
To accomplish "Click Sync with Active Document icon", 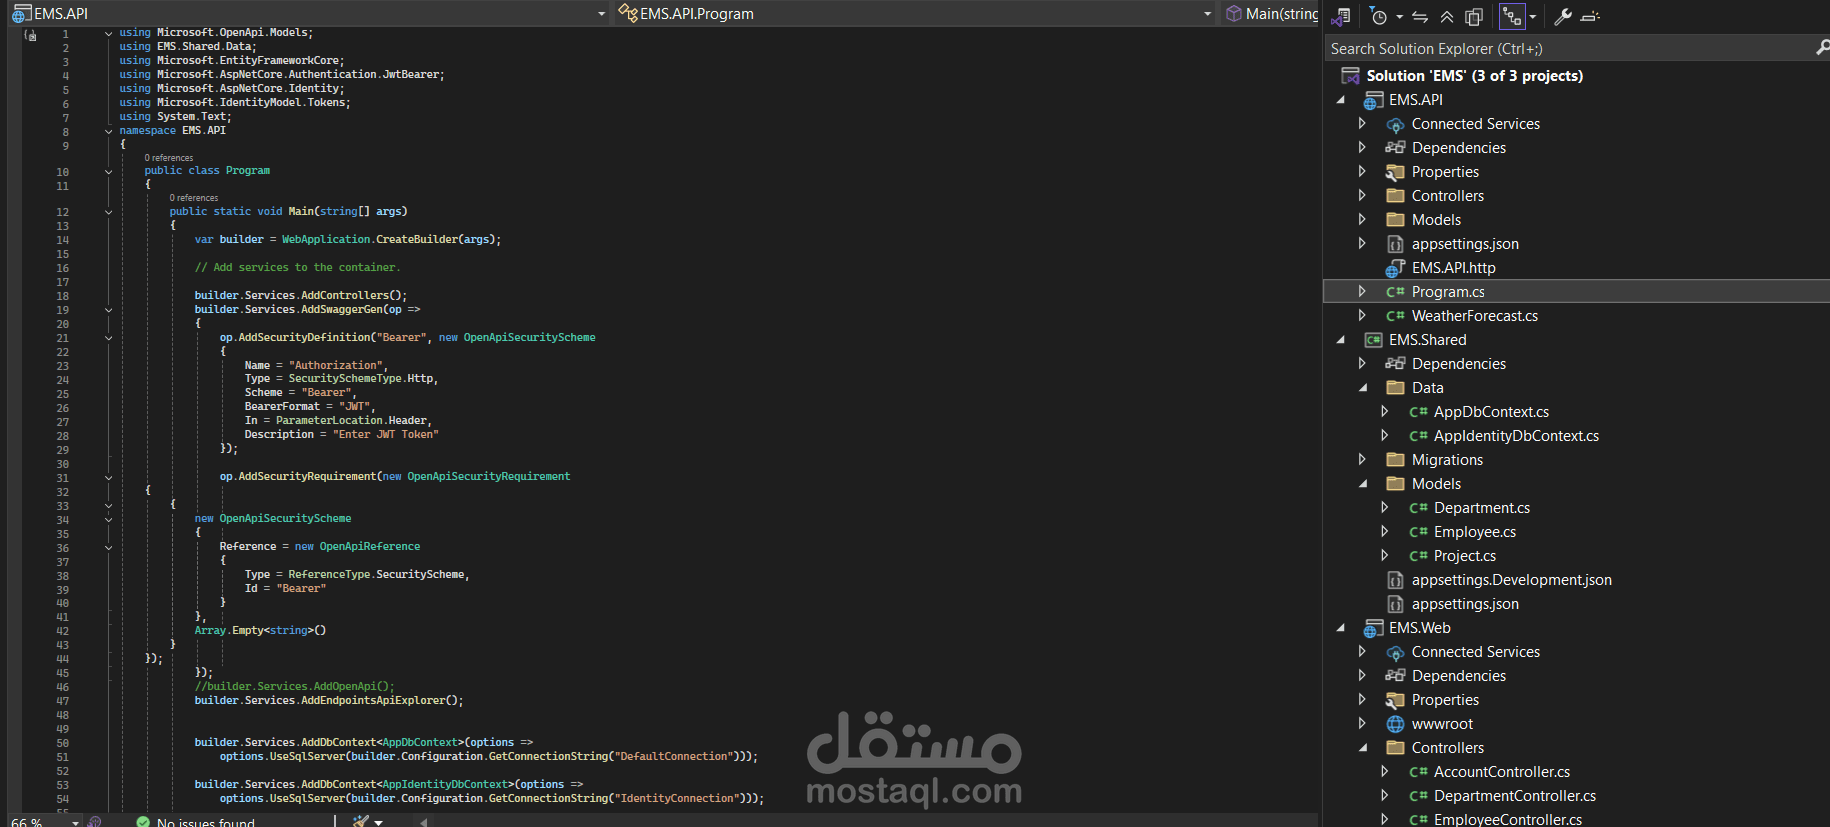I will (1420, 16).
